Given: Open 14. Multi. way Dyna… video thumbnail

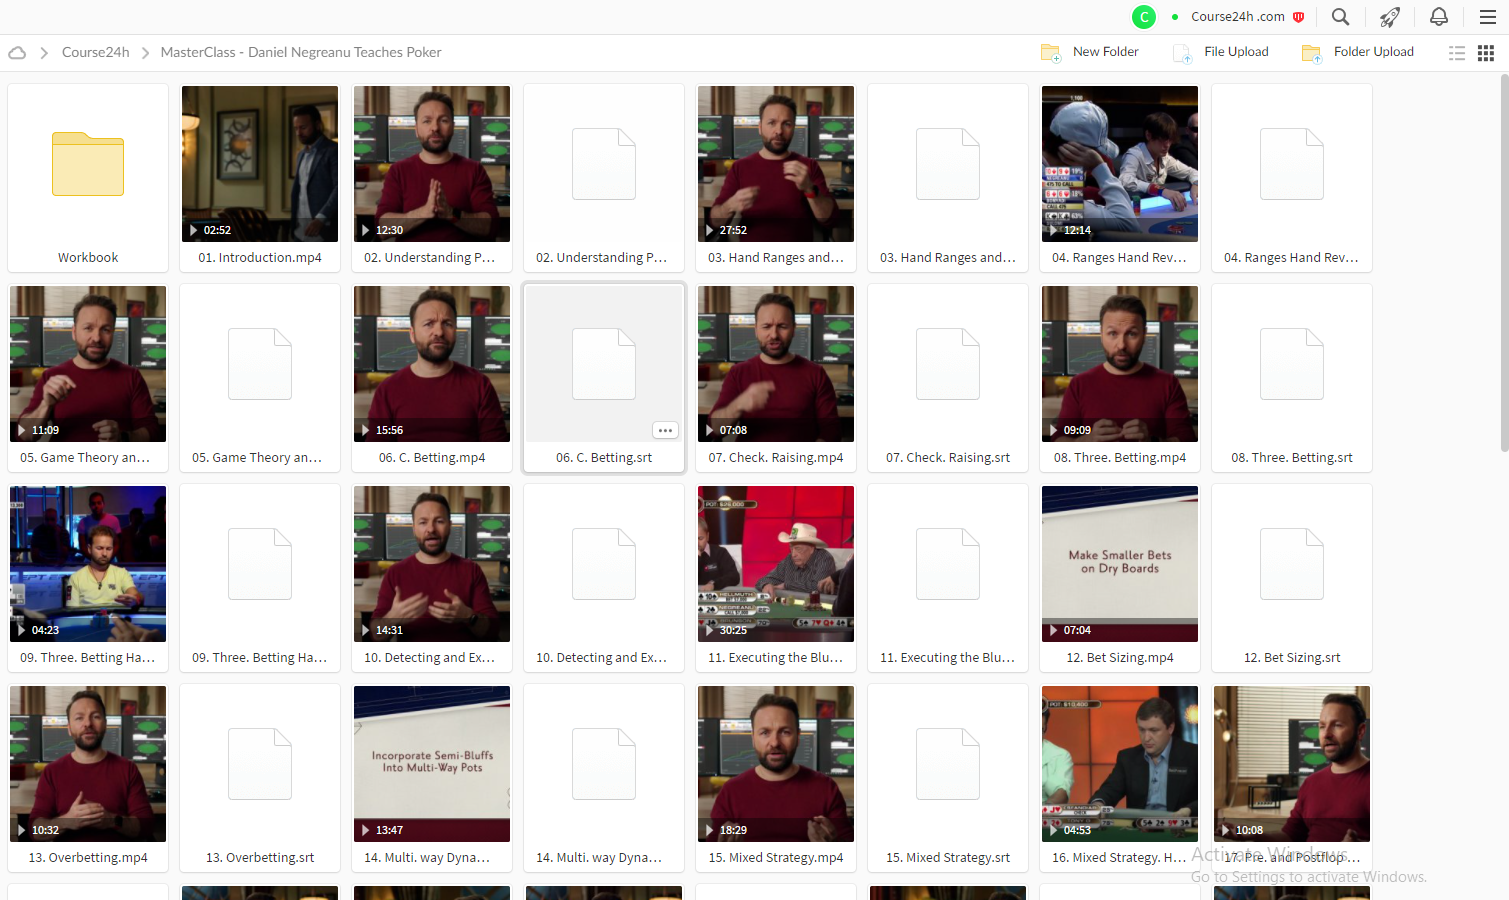Looking at the screenshot, I should click(x=432, y=764).
